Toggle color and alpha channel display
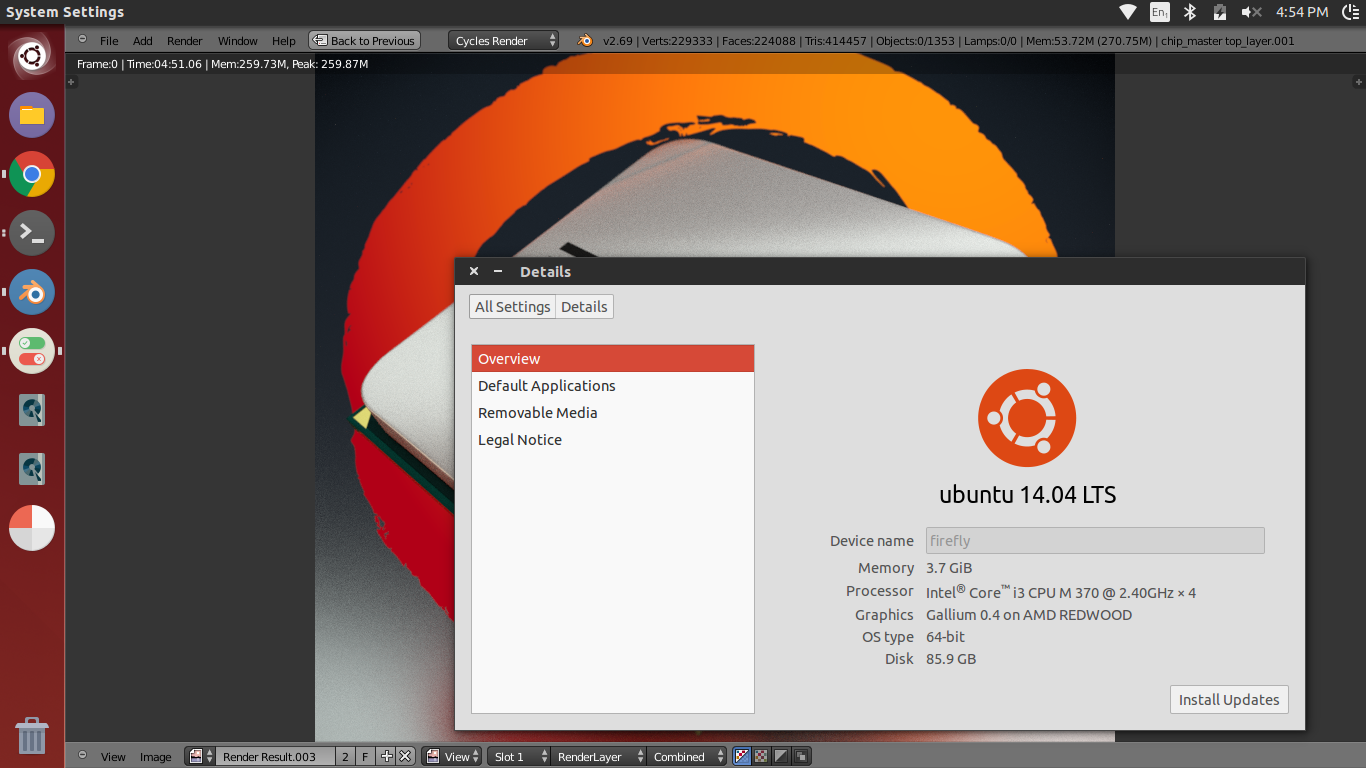1366x768 pixels. pyautogui.click(x=761, y=757)
